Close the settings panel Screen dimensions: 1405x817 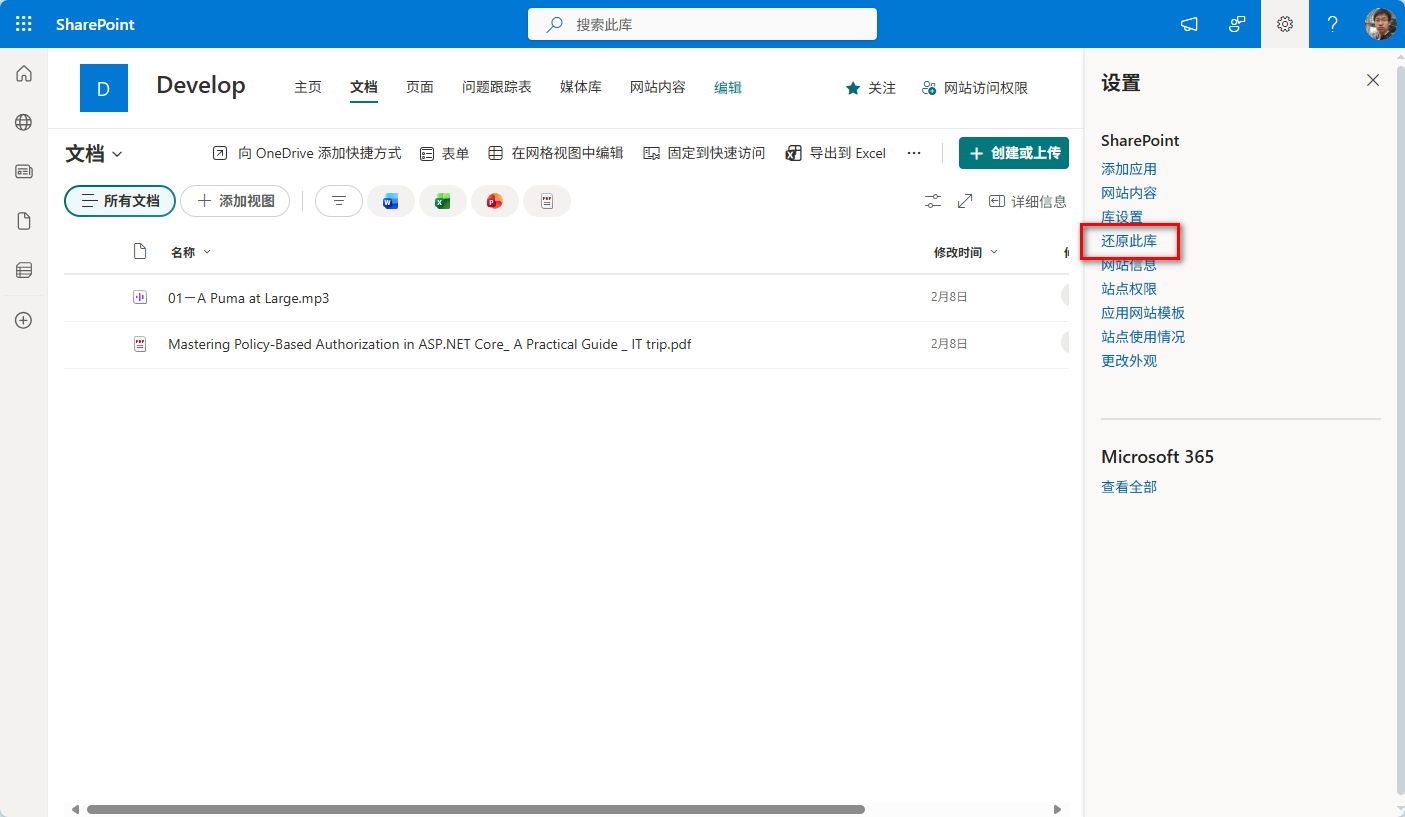click(1373, 80)
